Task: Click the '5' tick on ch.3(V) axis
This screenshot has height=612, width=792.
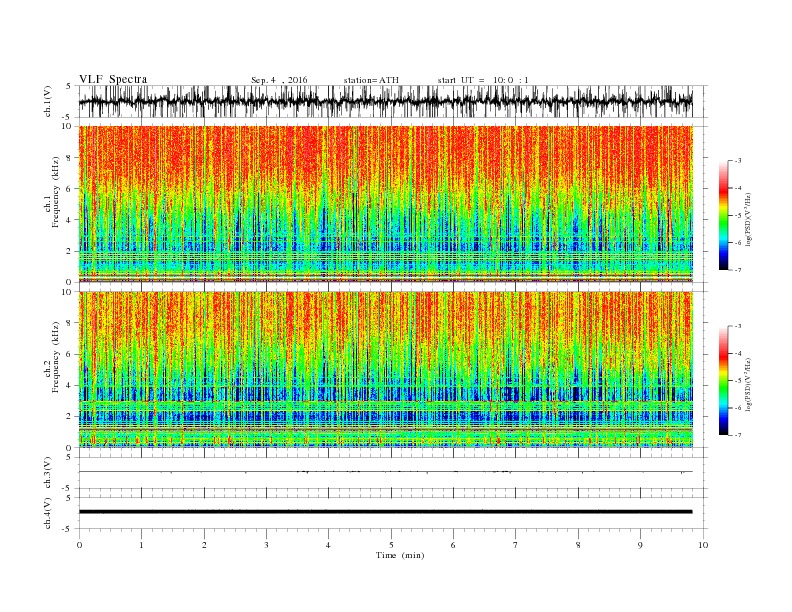Action: pos(69,457)
